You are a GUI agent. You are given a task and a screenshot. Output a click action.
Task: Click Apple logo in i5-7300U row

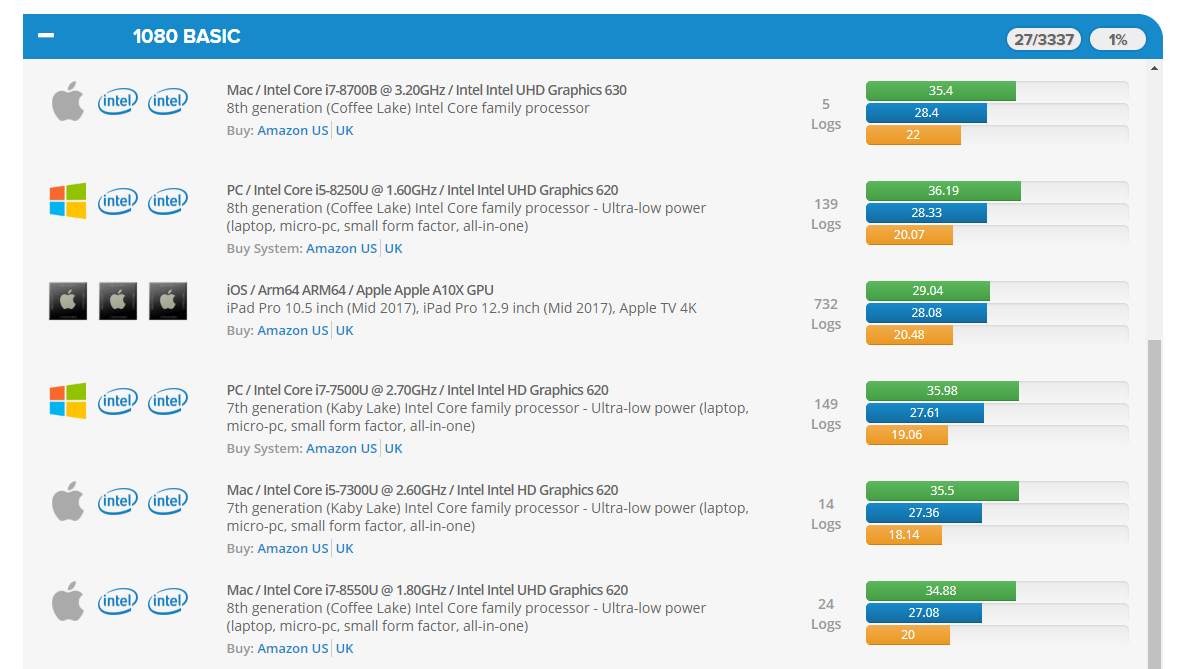(68, 501)
